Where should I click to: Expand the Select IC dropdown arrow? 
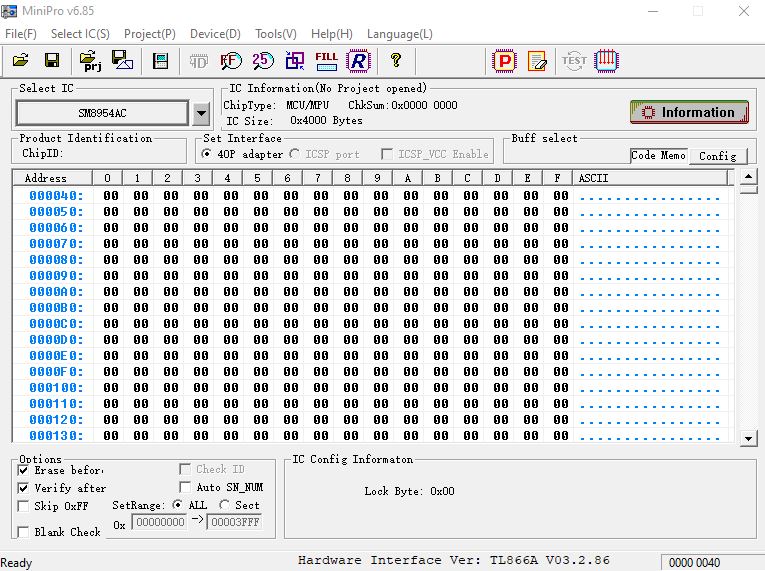pyautogui.click(x=201, y=113)
